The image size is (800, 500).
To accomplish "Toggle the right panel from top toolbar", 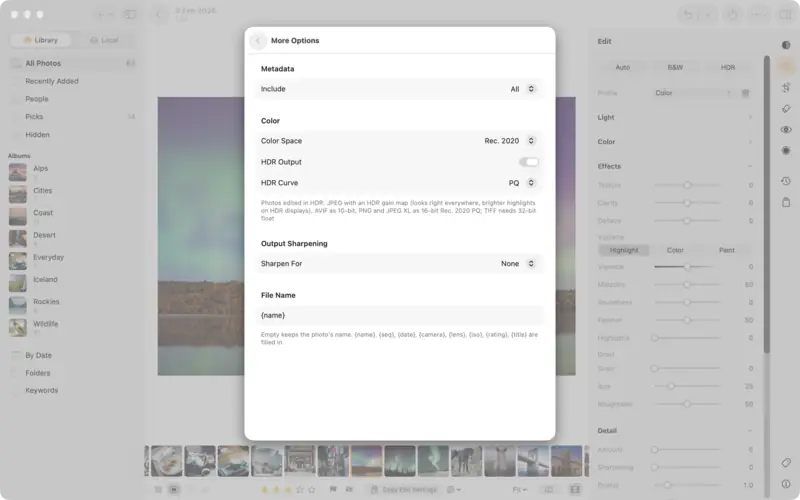I will coord(786,15).
